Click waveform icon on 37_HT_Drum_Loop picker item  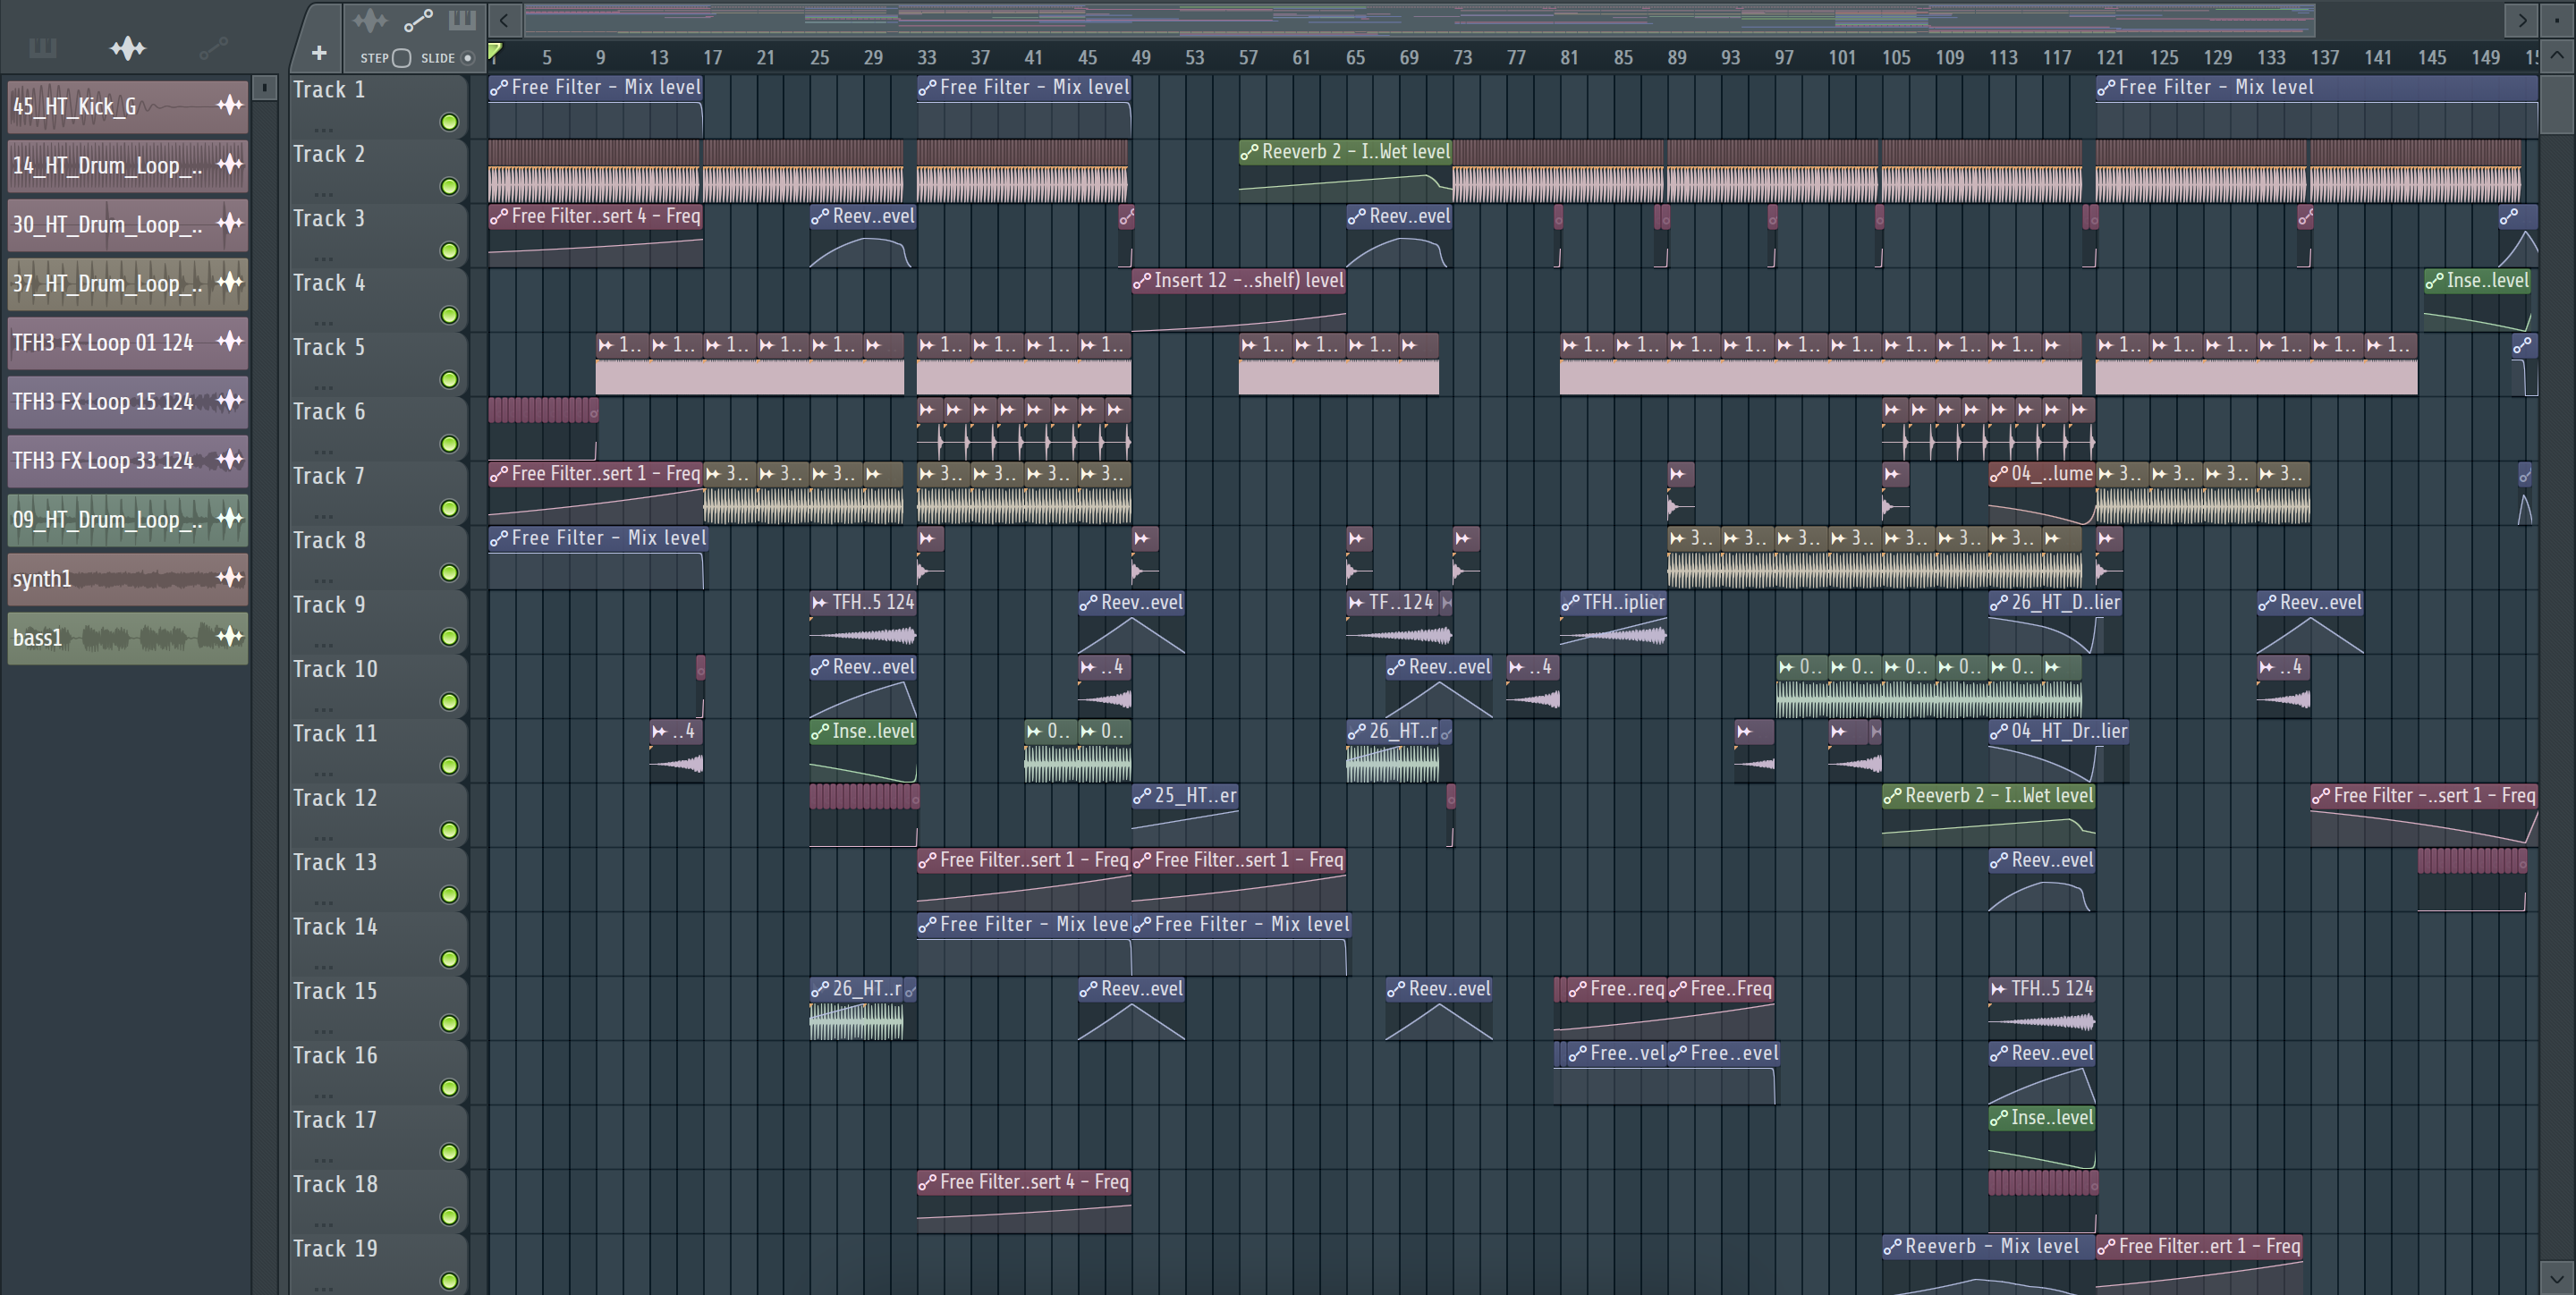click(230, 282)
